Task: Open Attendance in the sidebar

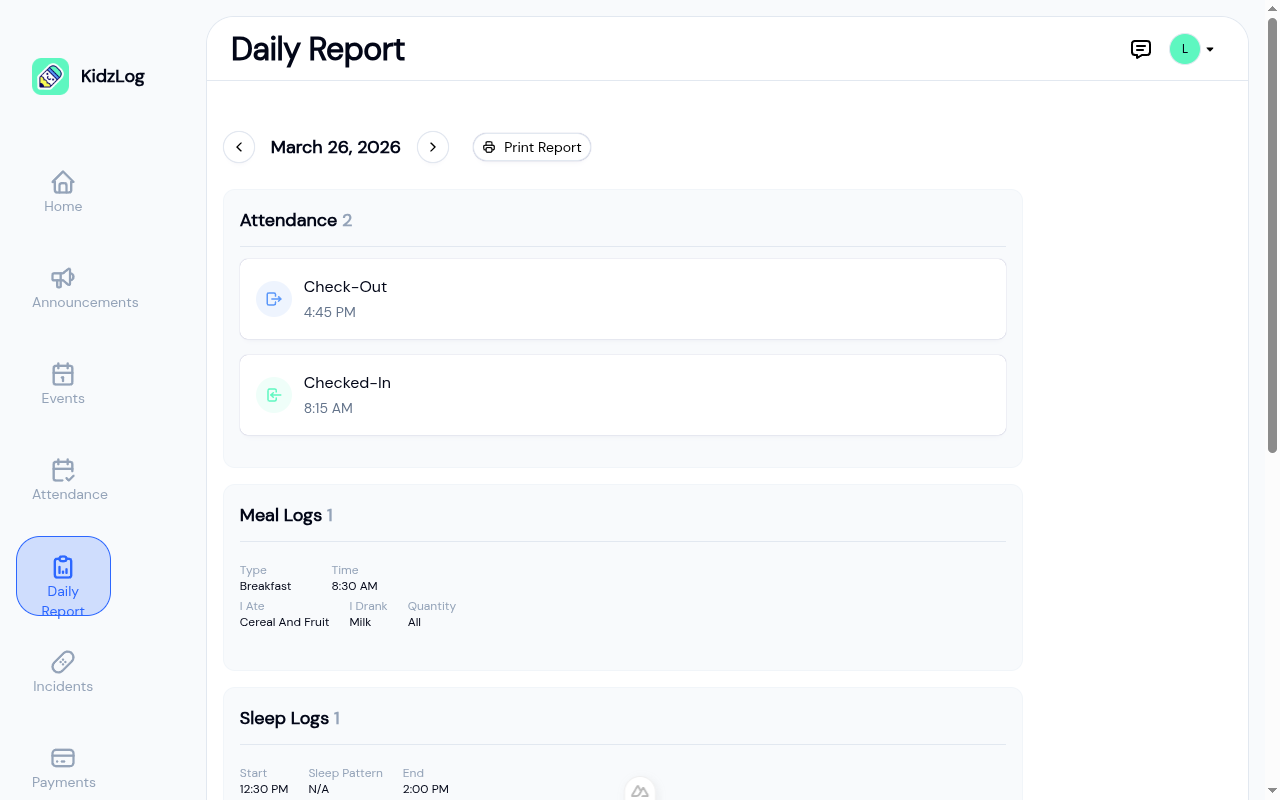Action: [70, 480]
